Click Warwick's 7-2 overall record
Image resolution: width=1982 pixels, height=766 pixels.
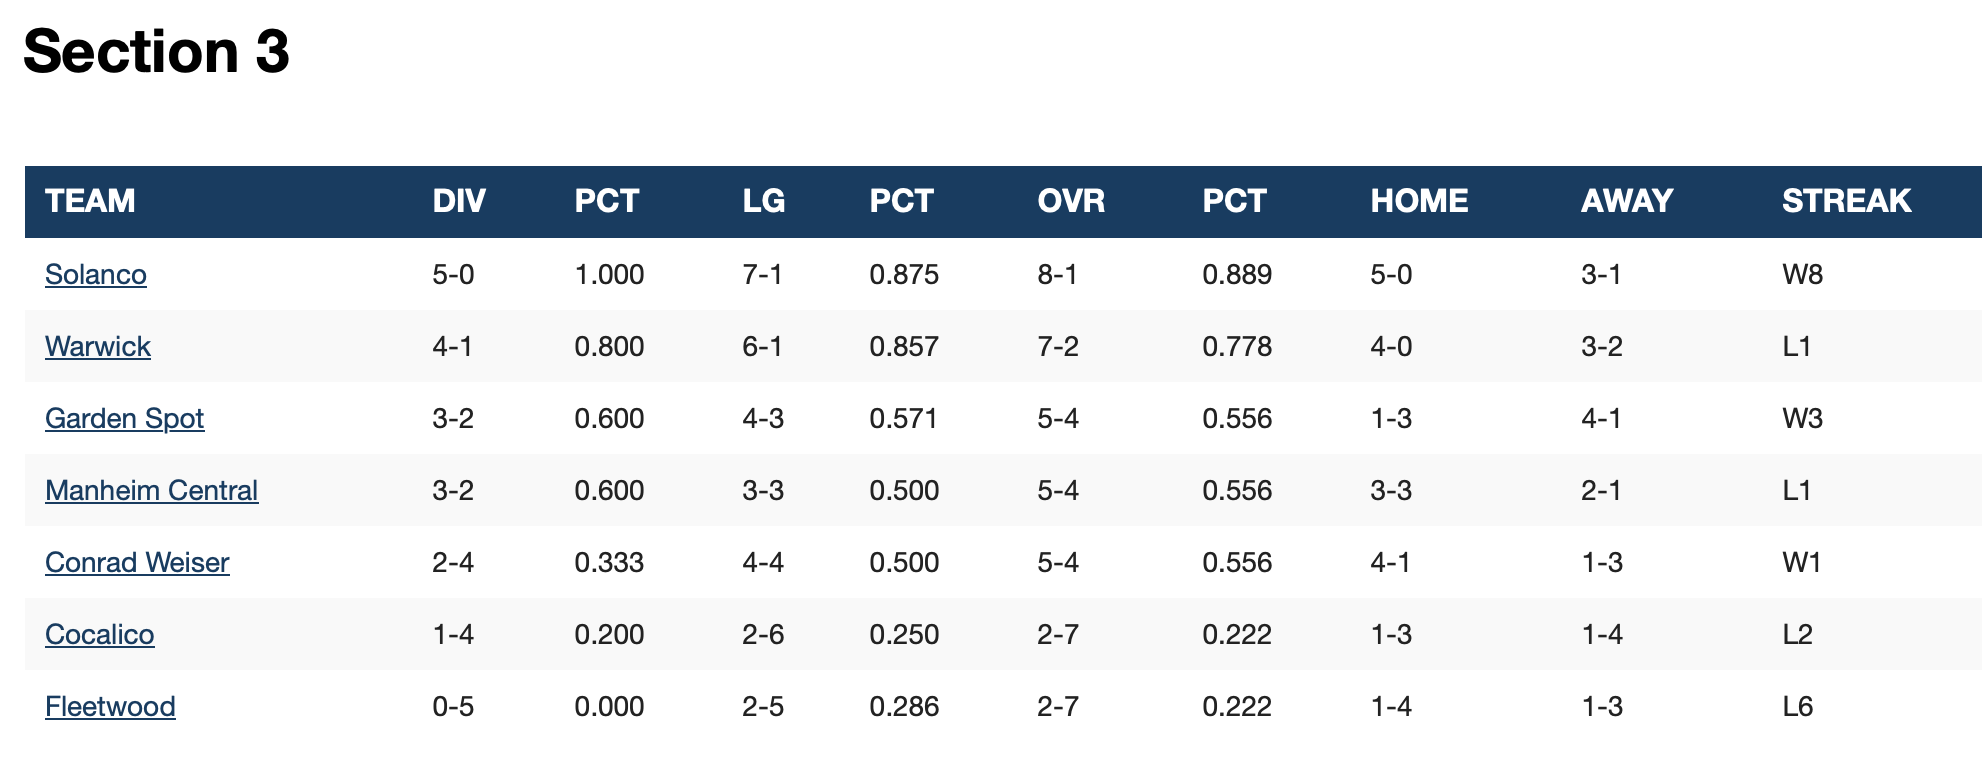(1057, 346)
